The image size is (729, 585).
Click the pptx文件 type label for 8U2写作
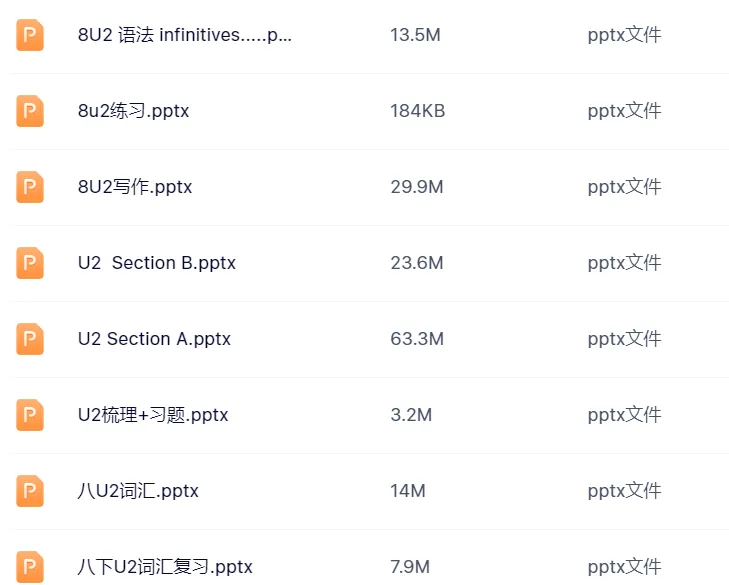coord(624,187)
